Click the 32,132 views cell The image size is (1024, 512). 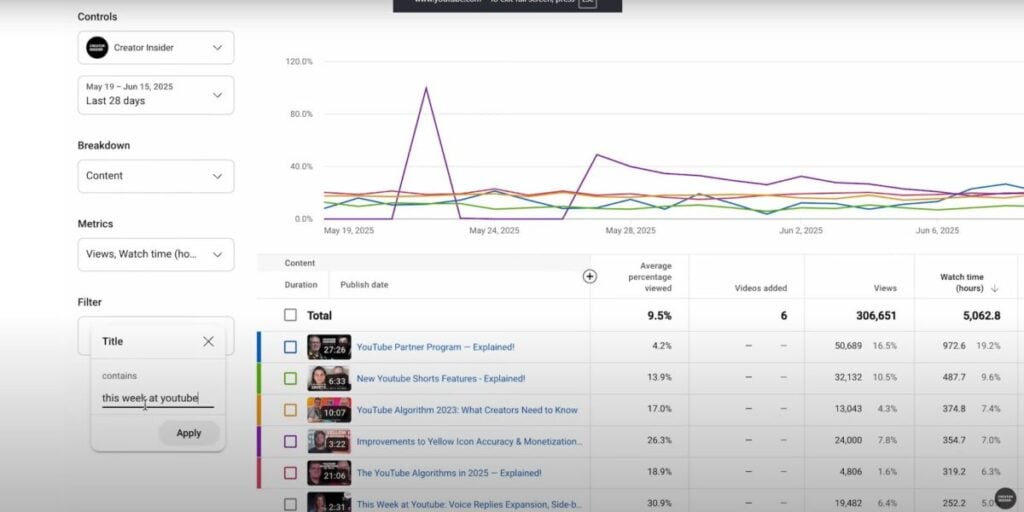[x=848, y=377]
